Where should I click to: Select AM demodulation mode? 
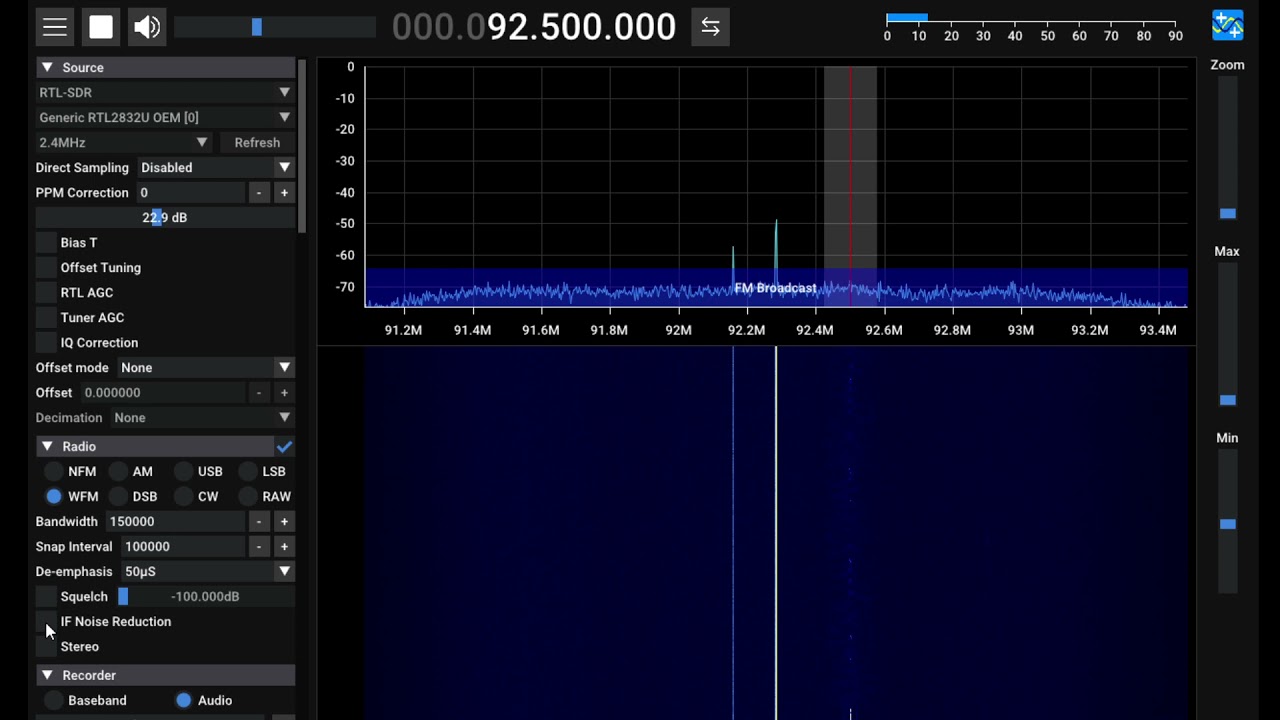click(118, 471)
